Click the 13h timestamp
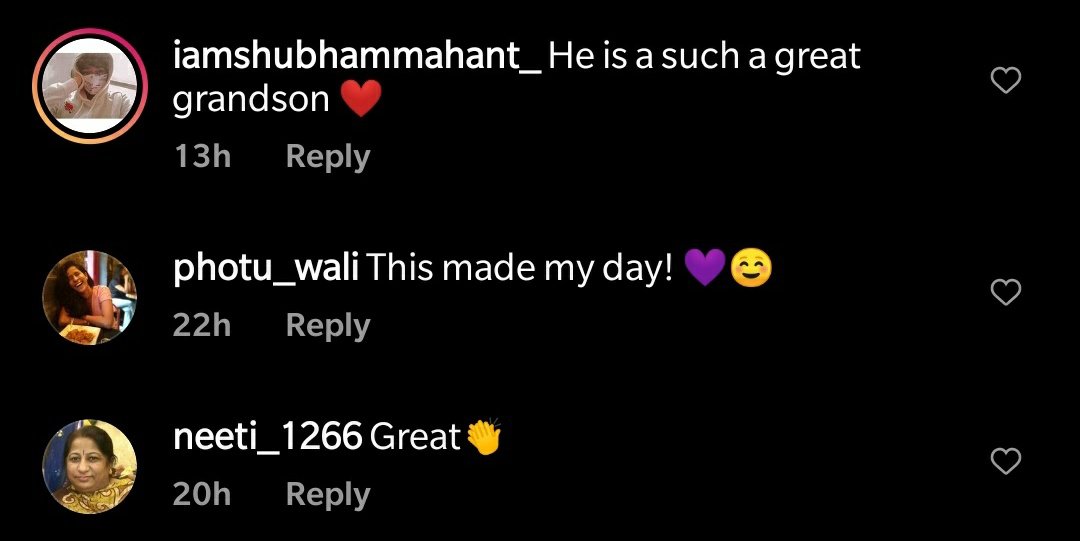Viewport: 1080px width, 541px height. (x=202, y=156)
